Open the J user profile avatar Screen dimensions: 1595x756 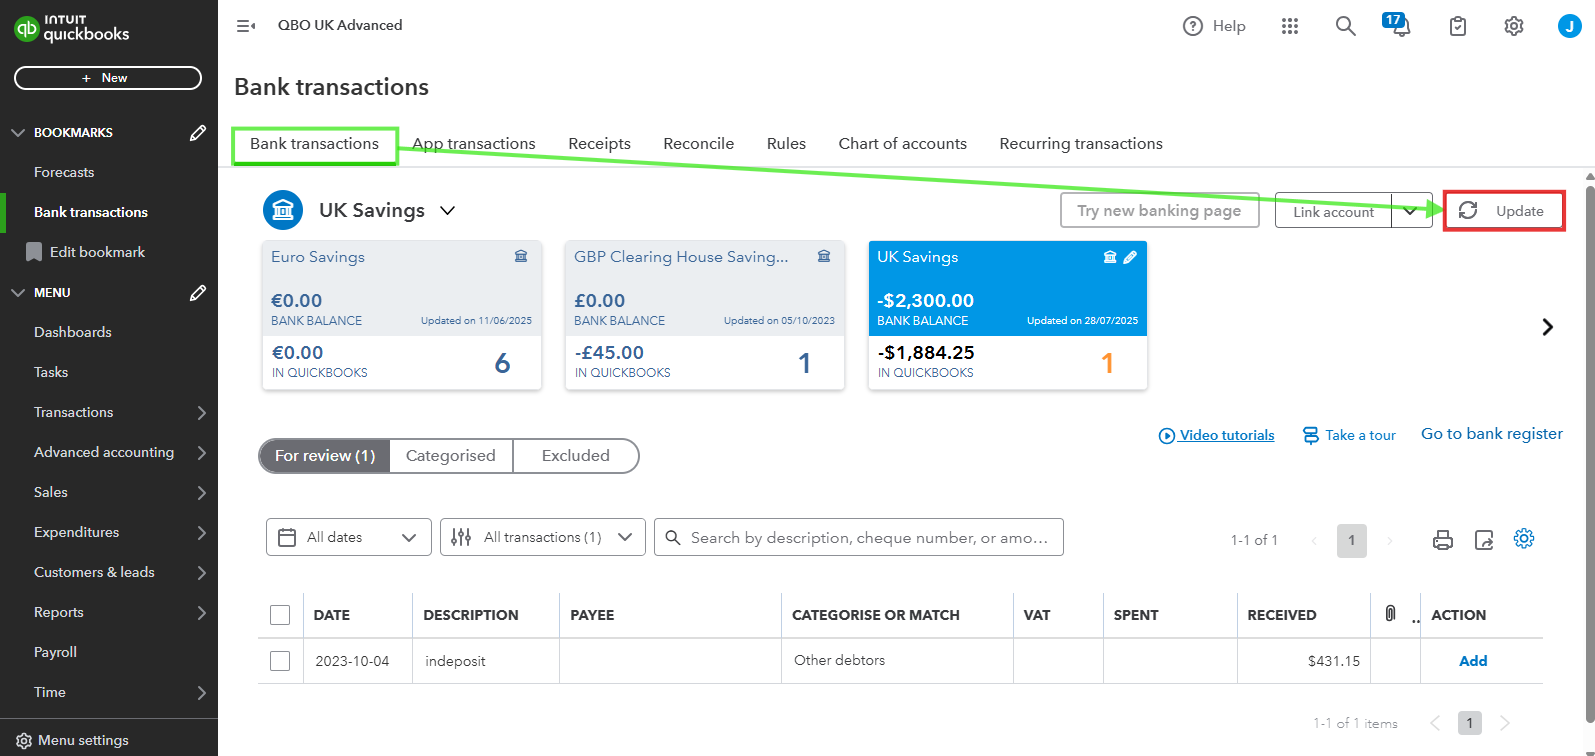coord(1569,26)
